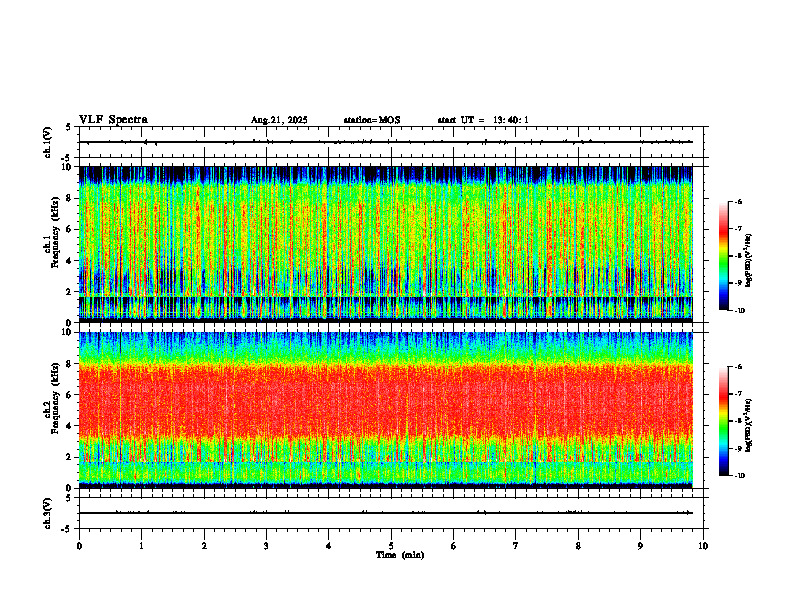The height and width of the screenshot is (612, 792).
Task: Click tick 7 on the time axis
Action: coord(516,546)
